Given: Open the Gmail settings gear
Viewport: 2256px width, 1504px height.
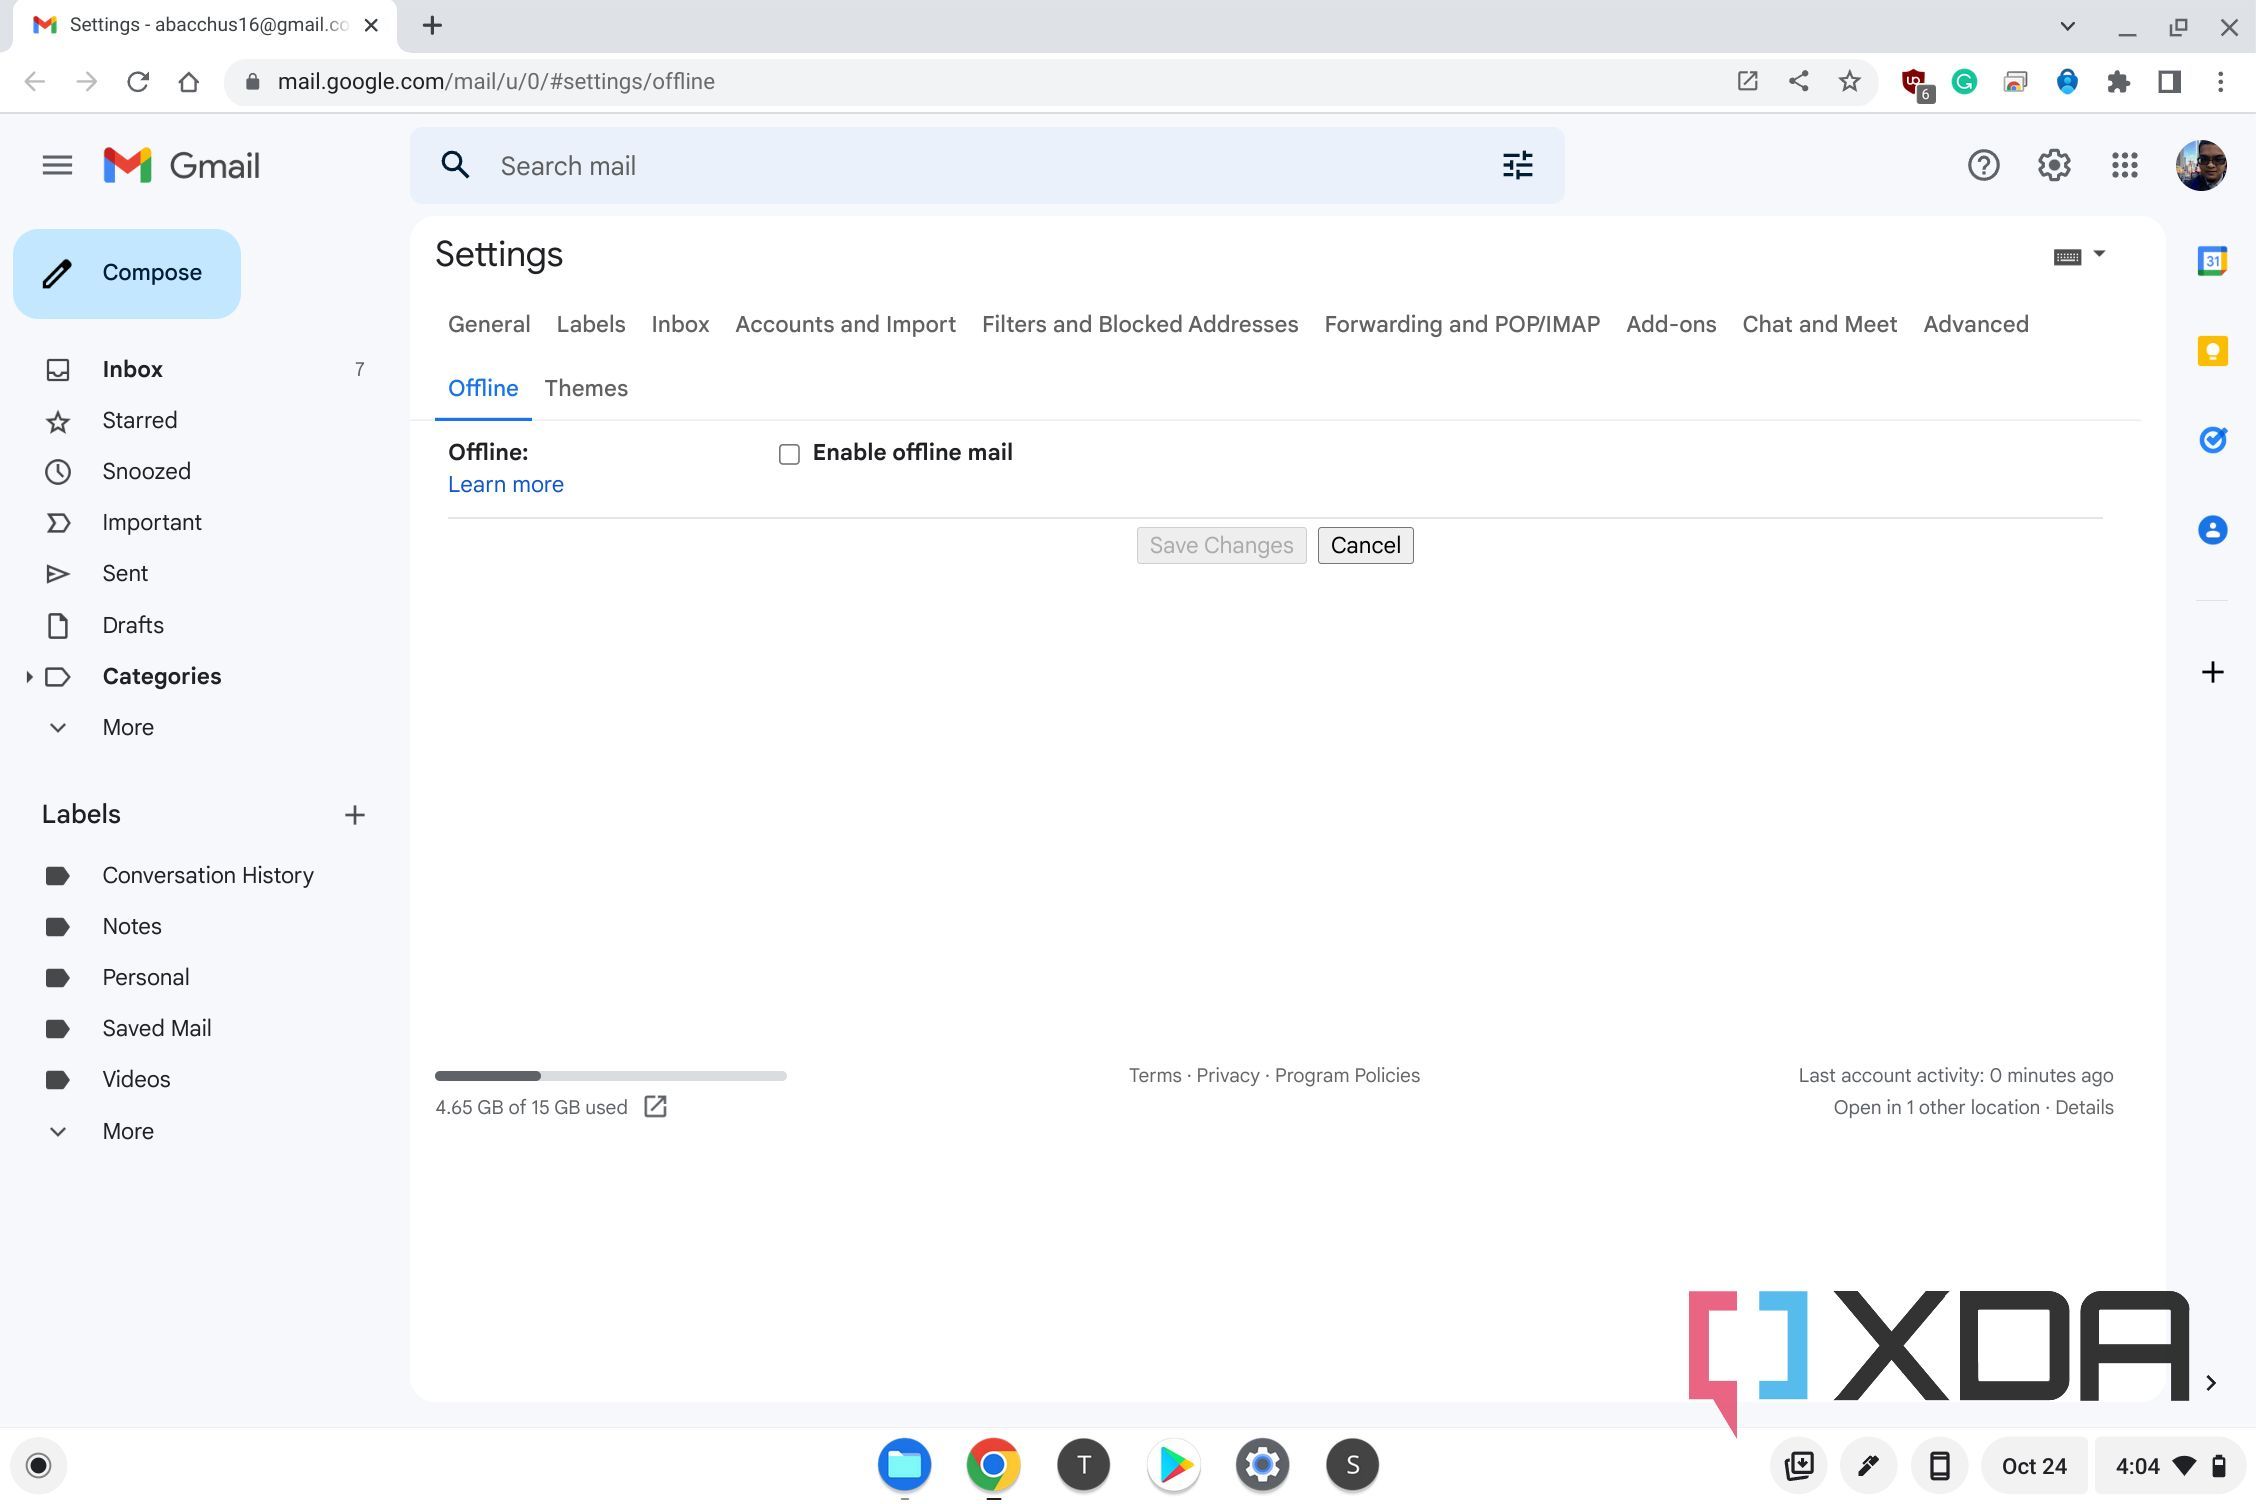Looking at the screenshot, I should [2054, 165].
